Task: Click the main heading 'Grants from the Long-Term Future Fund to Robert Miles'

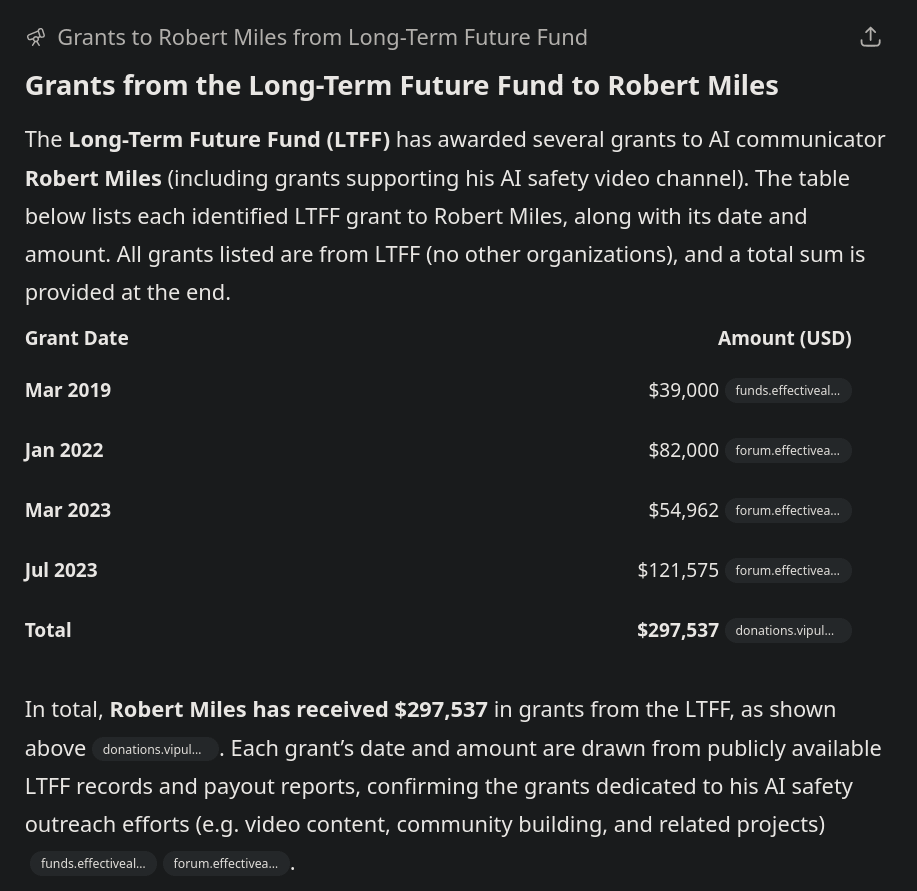Action: [401, 85]
